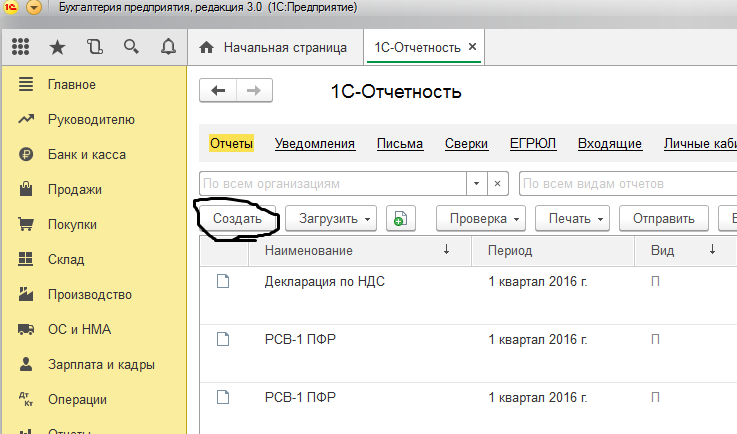Click the green plus document icon
This screenshot has width=737, height=434.
click(x=400, y=219)
